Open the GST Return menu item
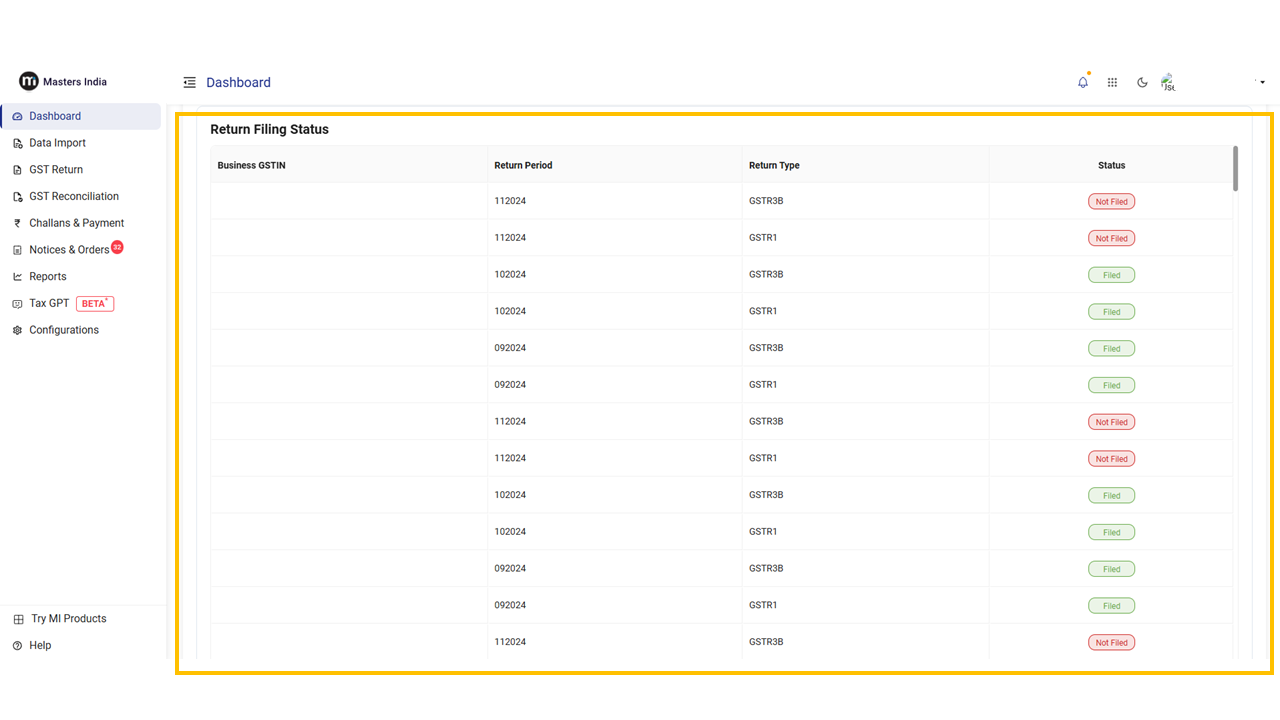Viewport: 1280px width, 720px height. pyautogui.click(x=56, y=170)
